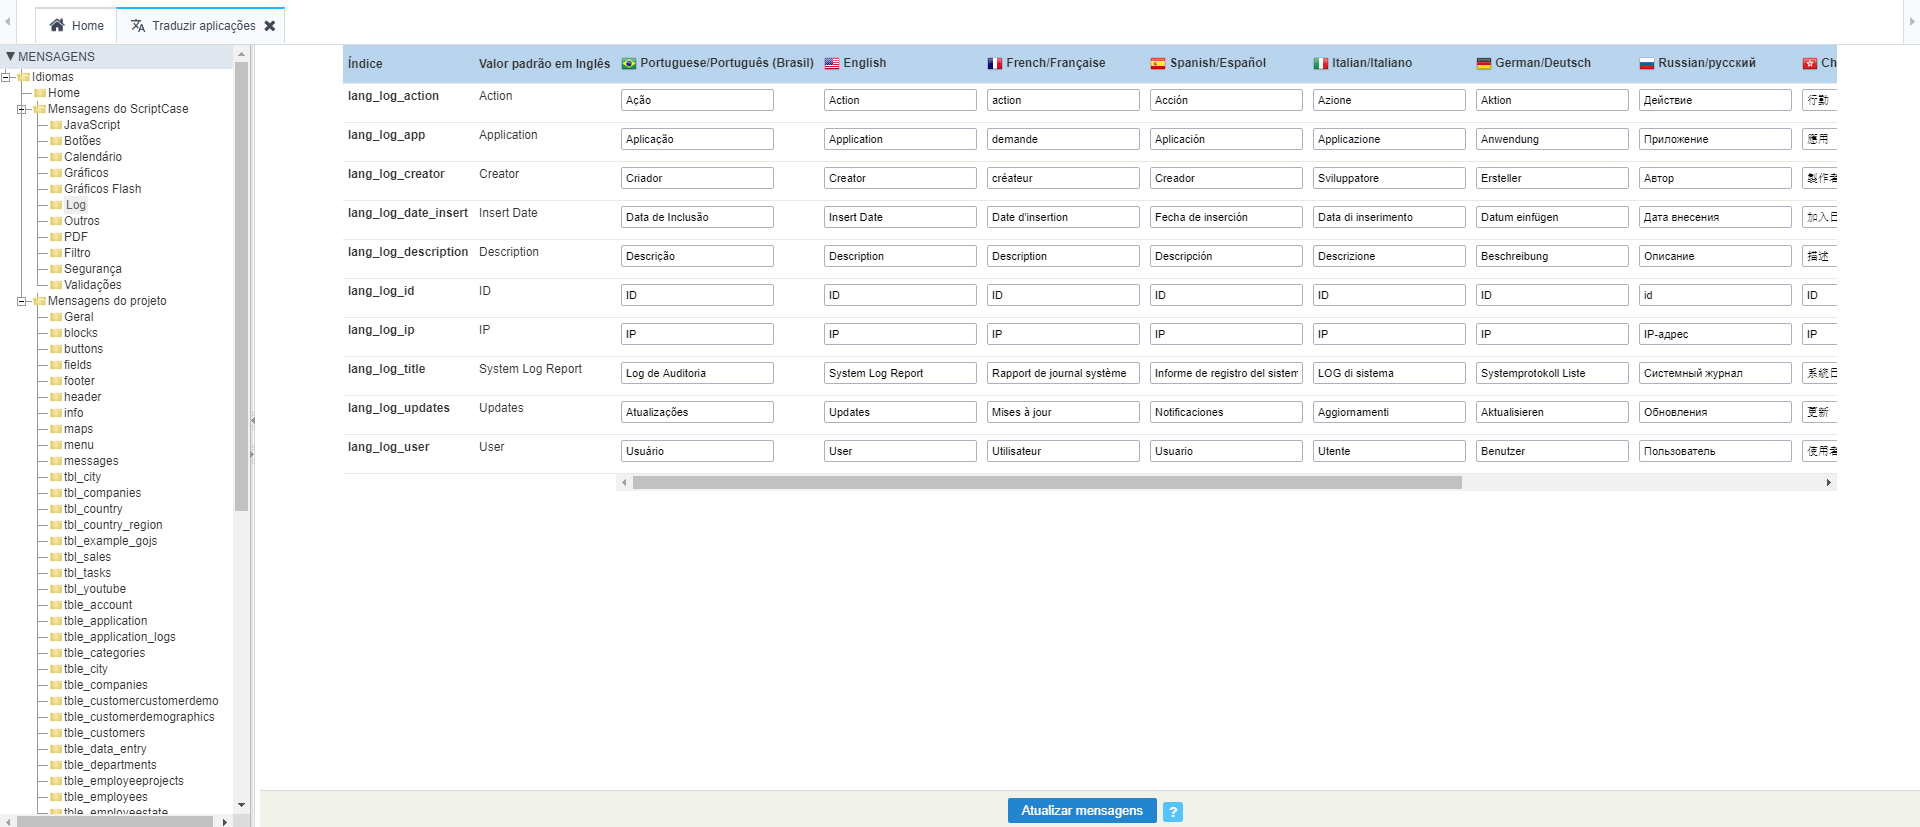Click scroll-tabs-left arrow at top left
The width and height of the screenshot is (1920, 827).
click(7, 21)
